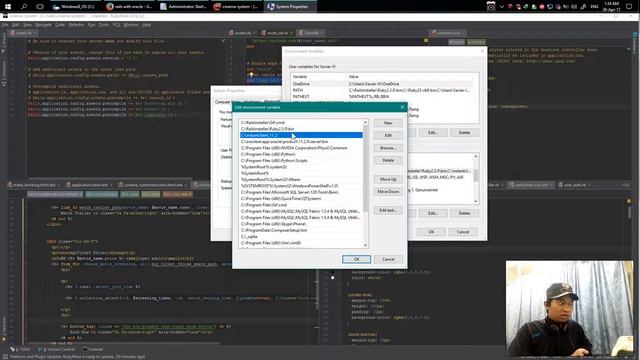
Task: Open the Version Control tool window button
Action: tap(57, 349)
